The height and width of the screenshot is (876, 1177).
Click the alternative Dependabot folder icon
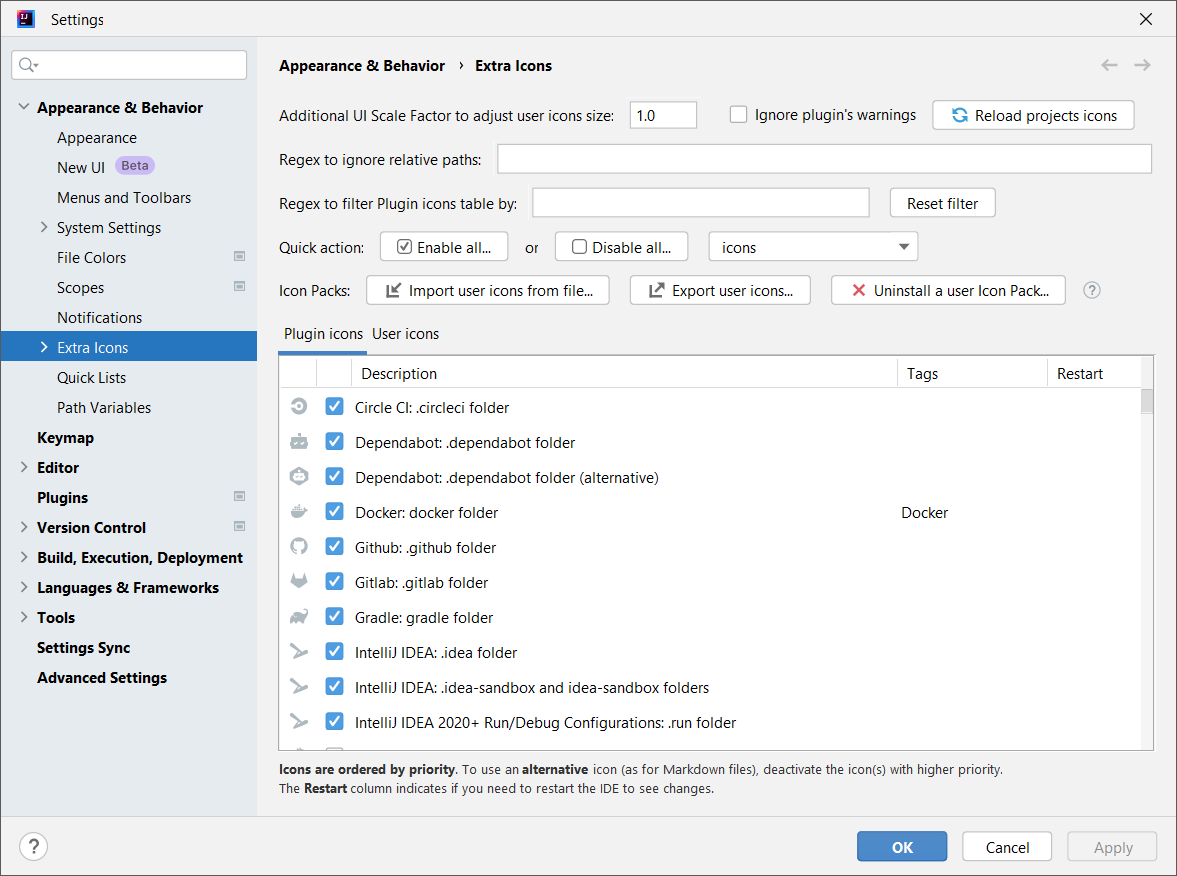(299, 477)
